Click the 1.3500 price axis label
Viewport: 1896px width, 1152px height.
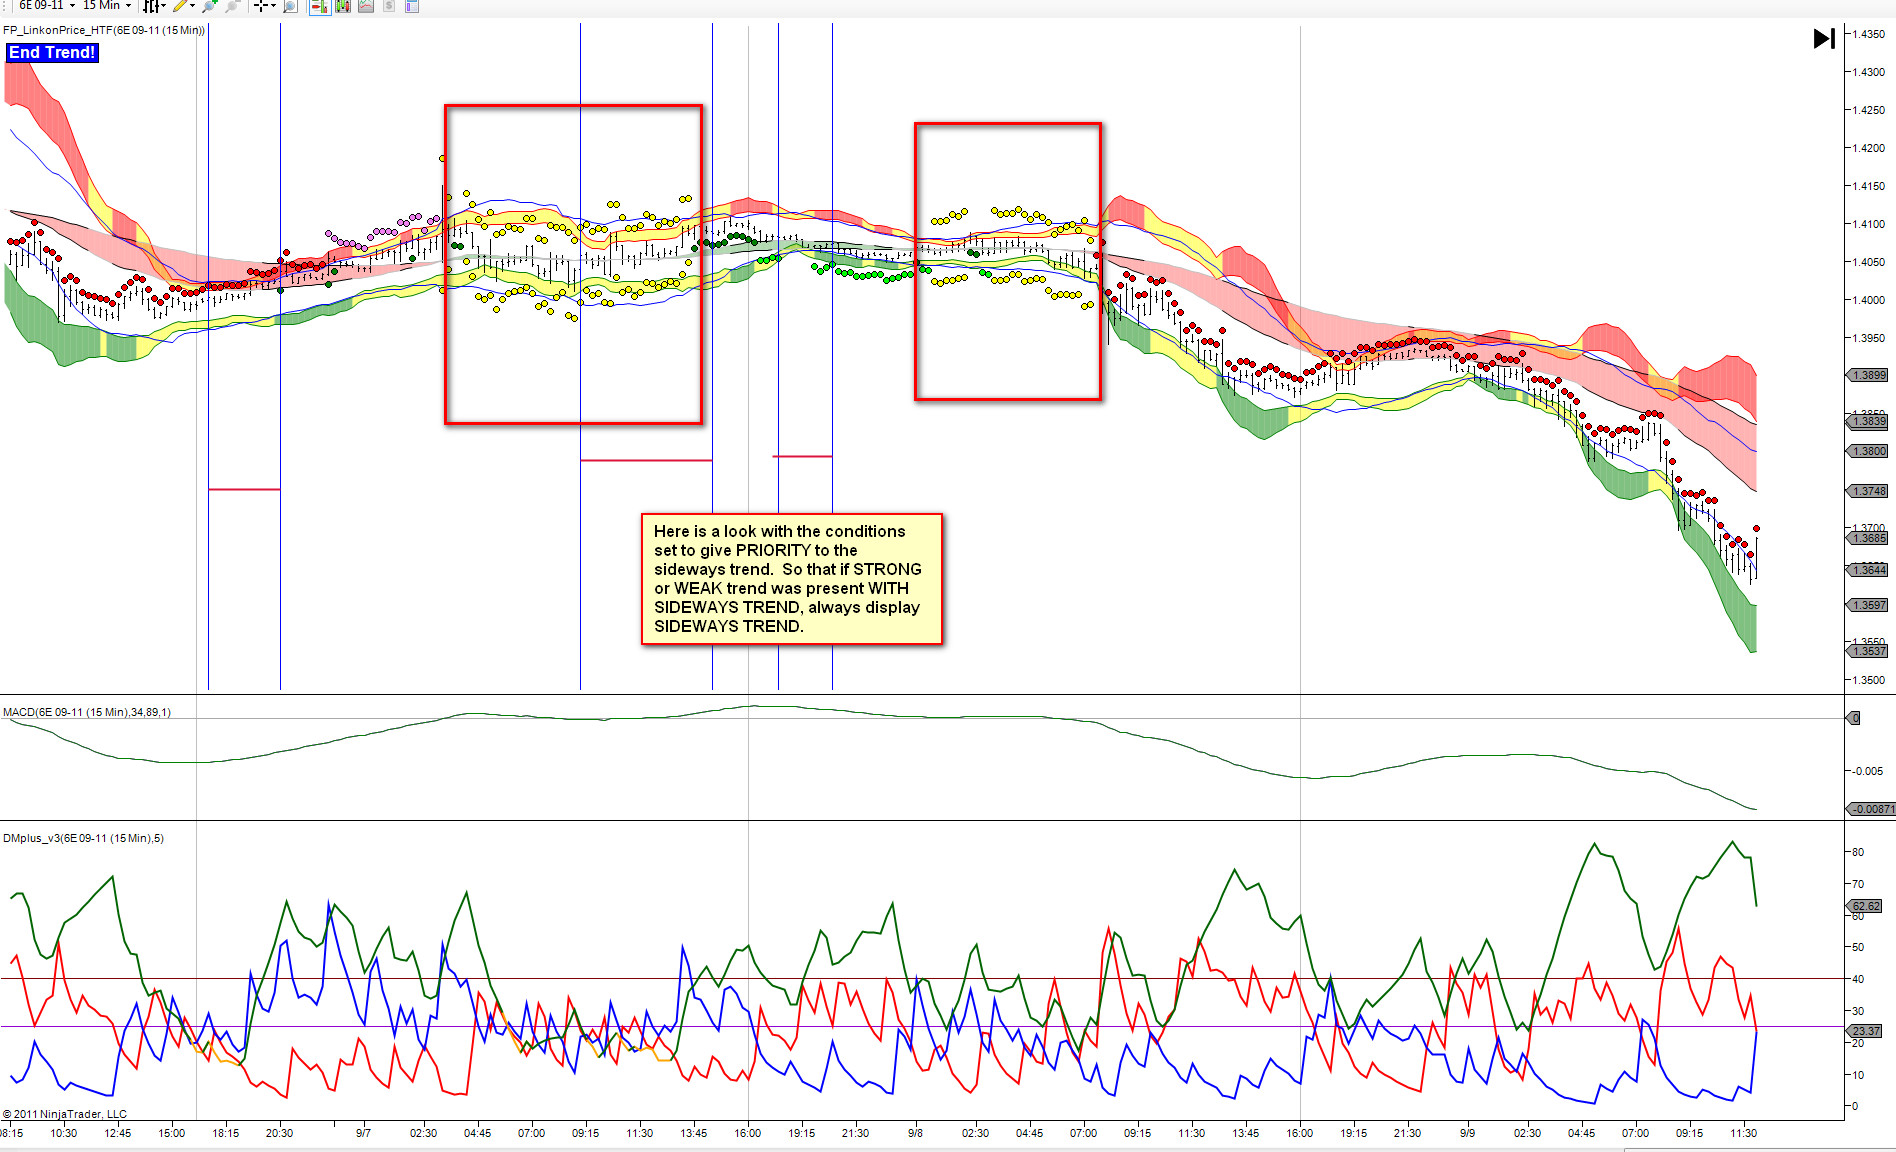pos(1868,680)
